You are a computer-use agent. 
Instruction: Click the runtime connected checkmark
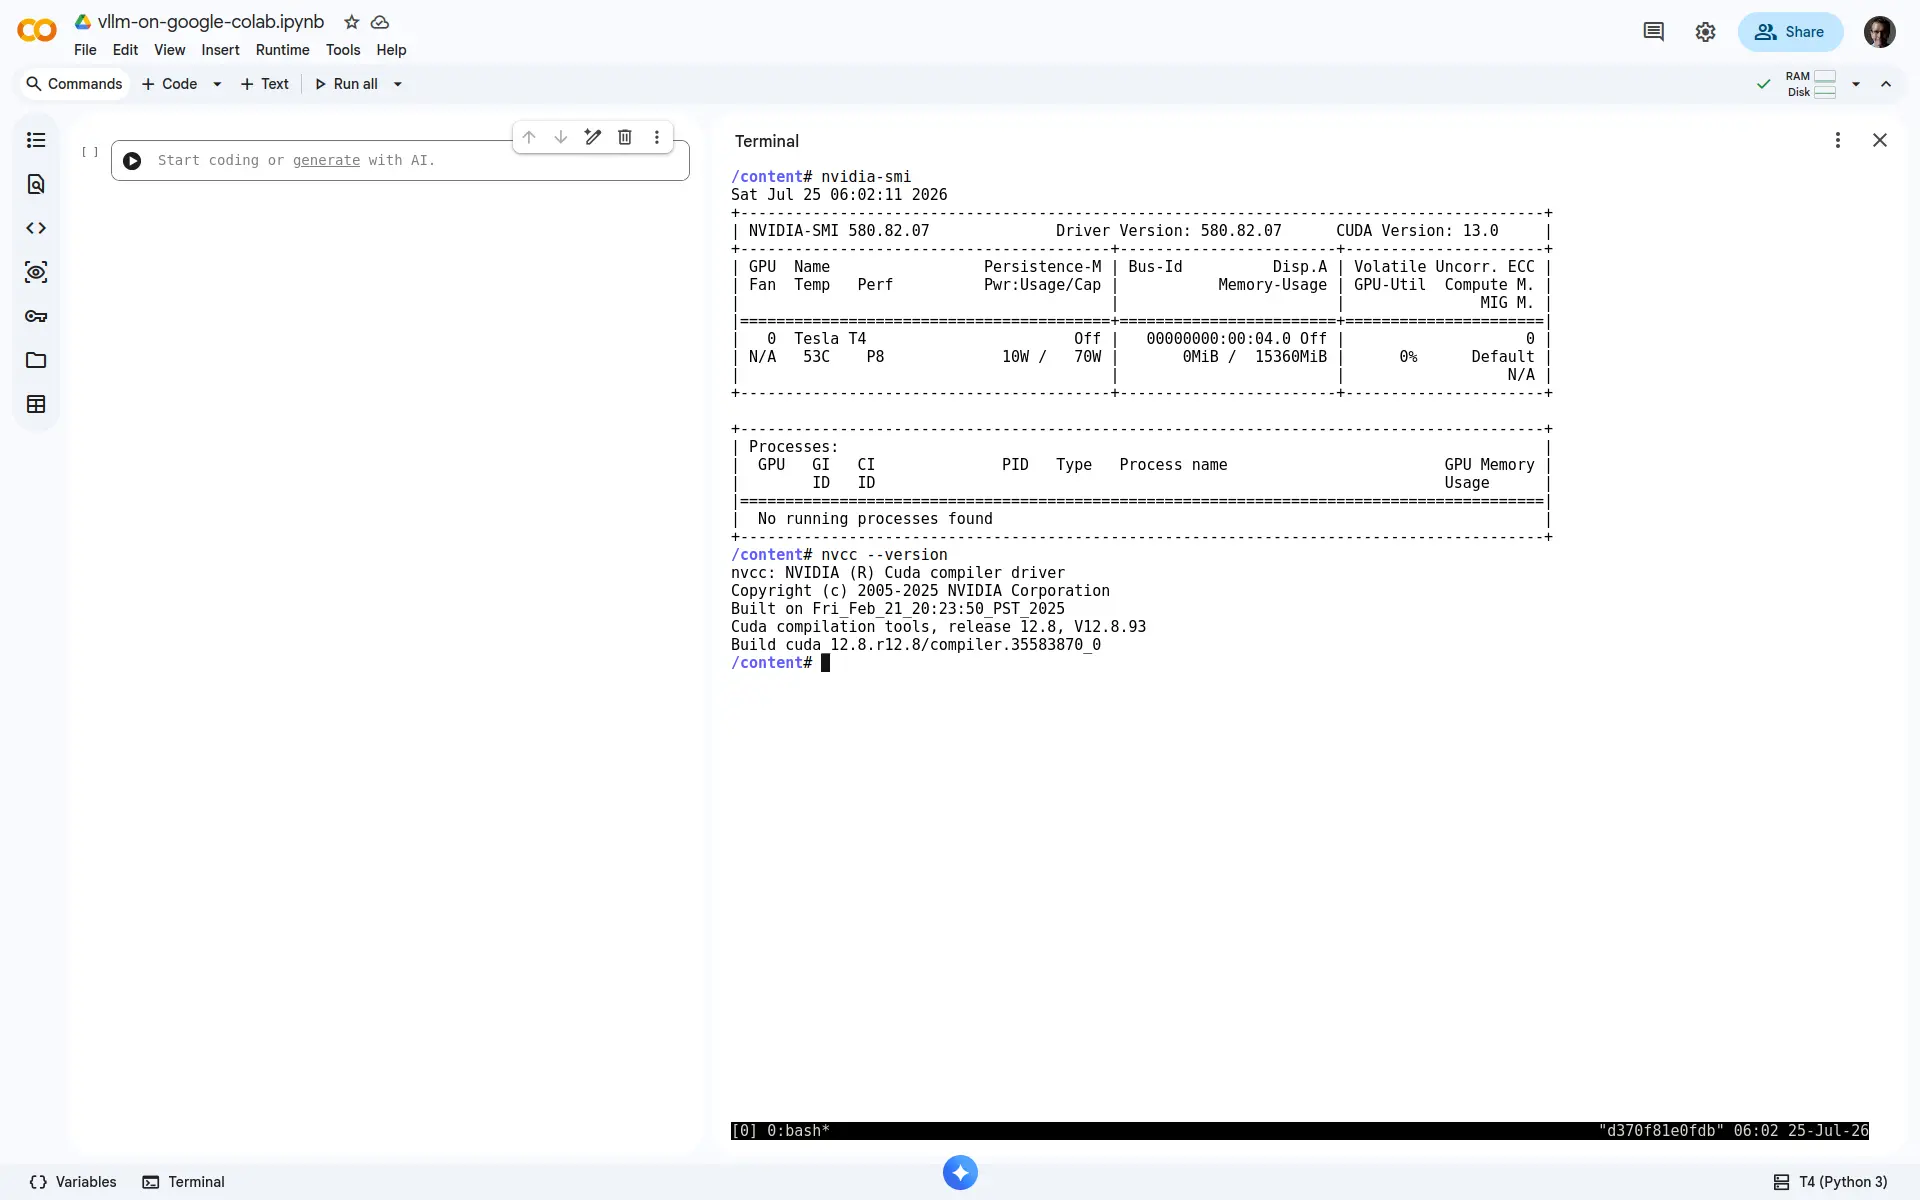pos(1764,84)
